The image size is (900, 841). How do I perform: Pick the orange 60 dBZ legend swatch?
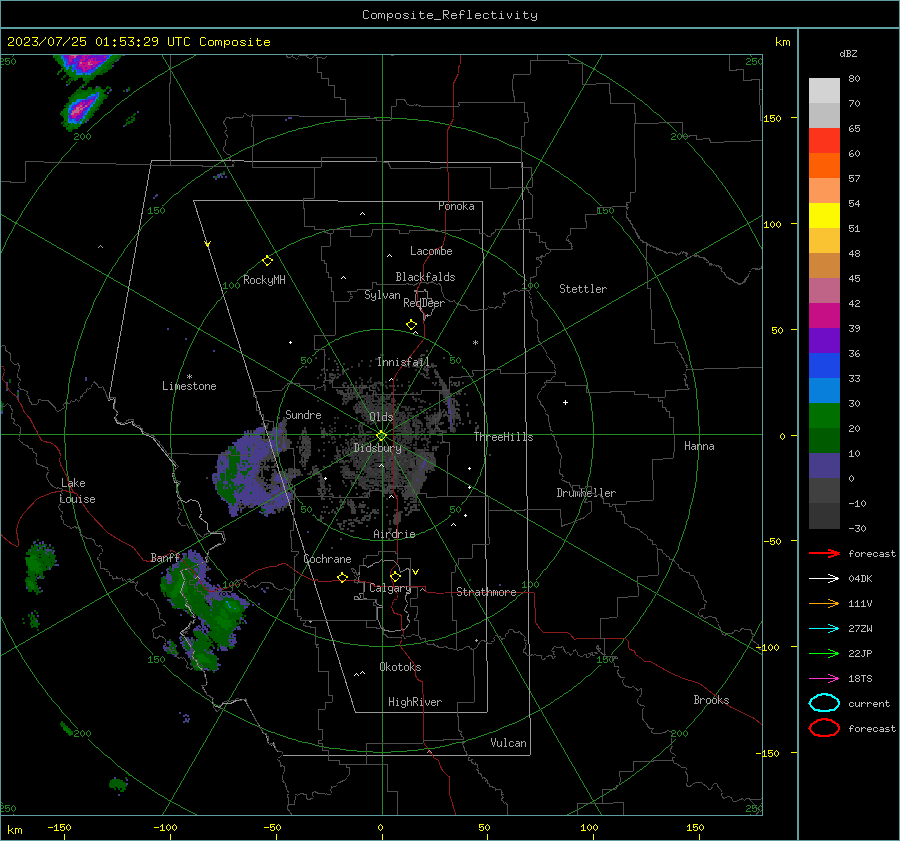(824, 165)
